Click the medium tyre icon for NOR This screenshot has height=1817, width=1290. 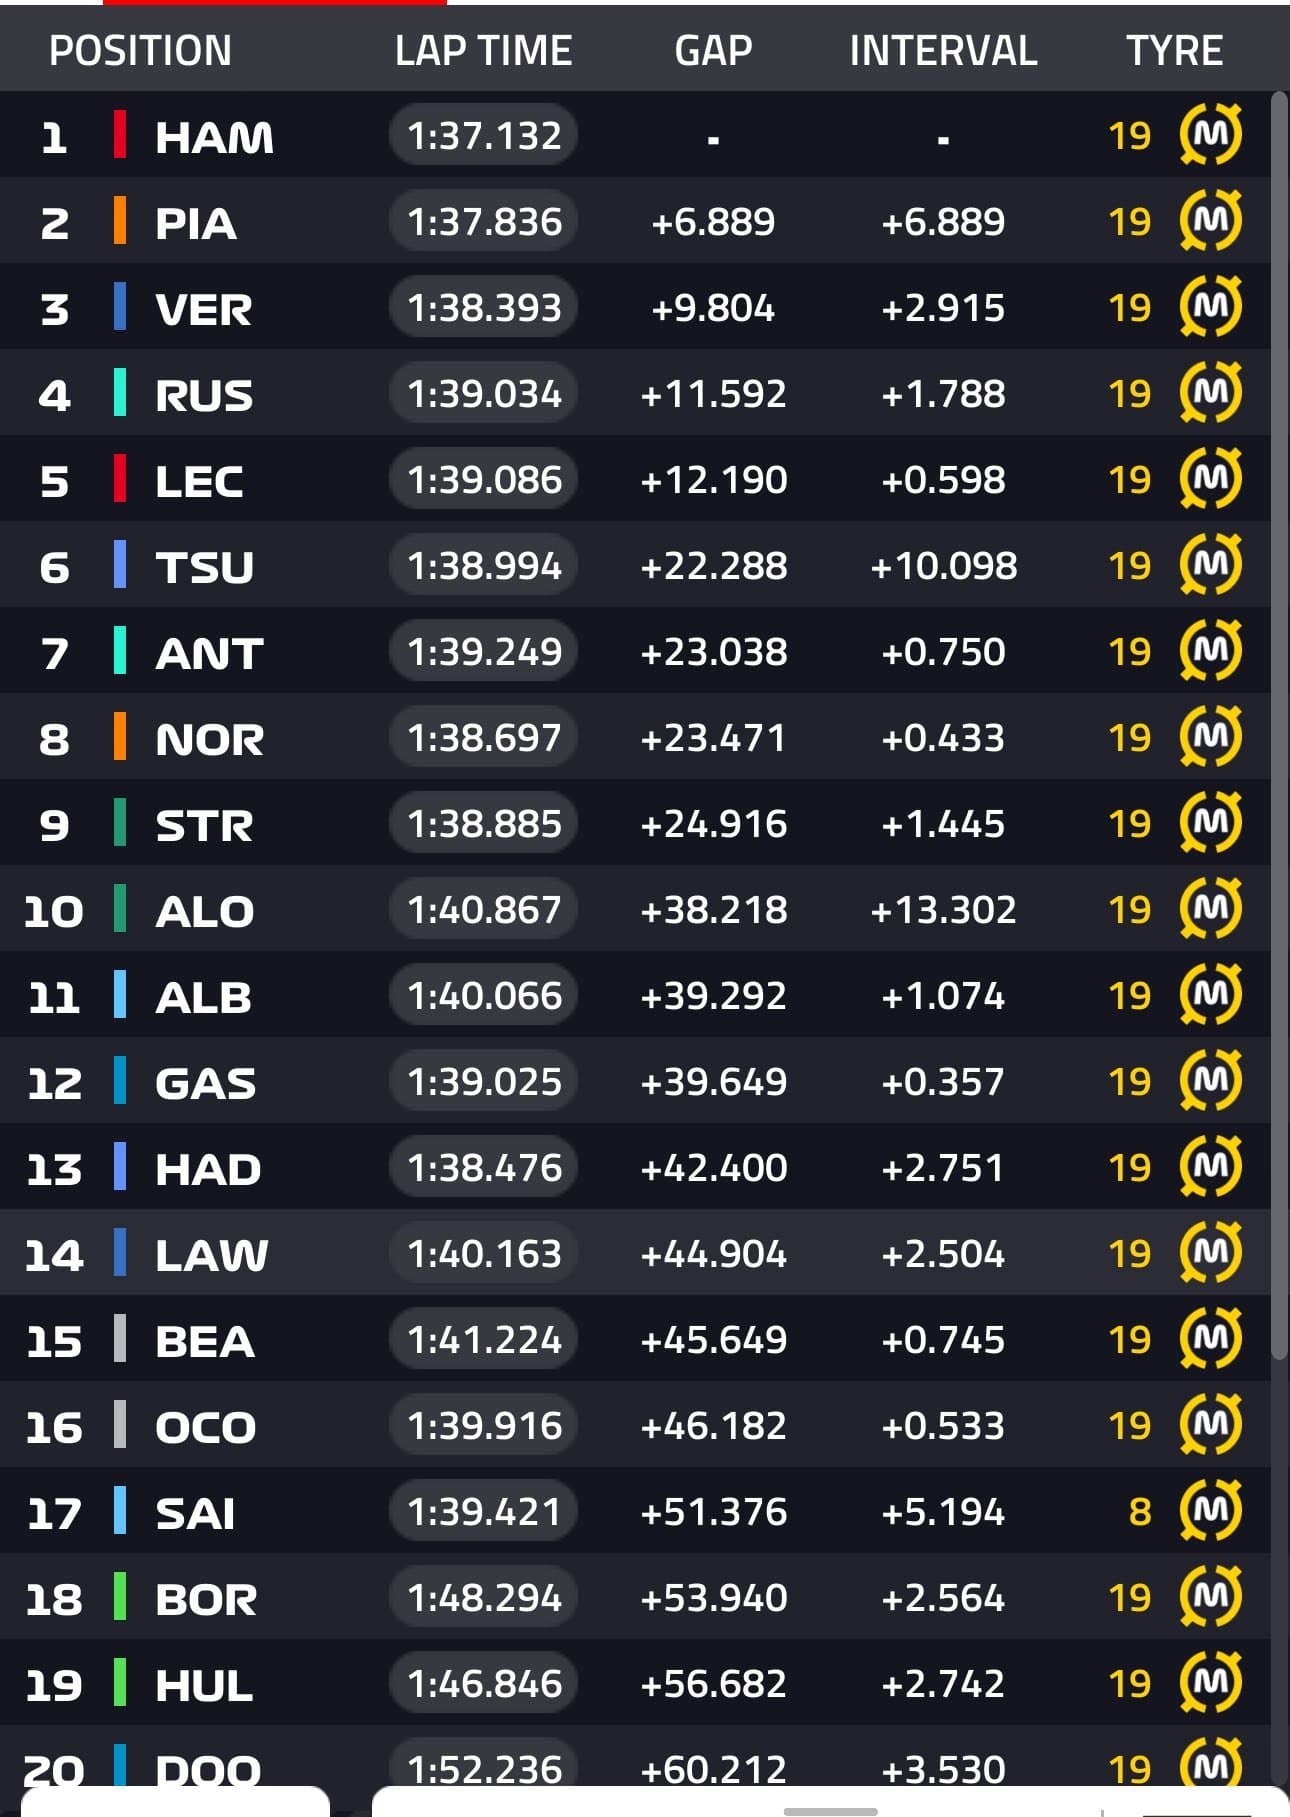click(x=1210, y=736)
